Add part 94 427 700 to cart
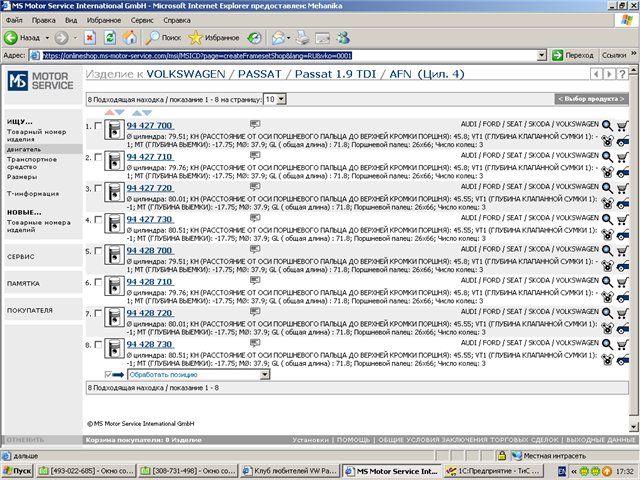 [x=622, y=125]
